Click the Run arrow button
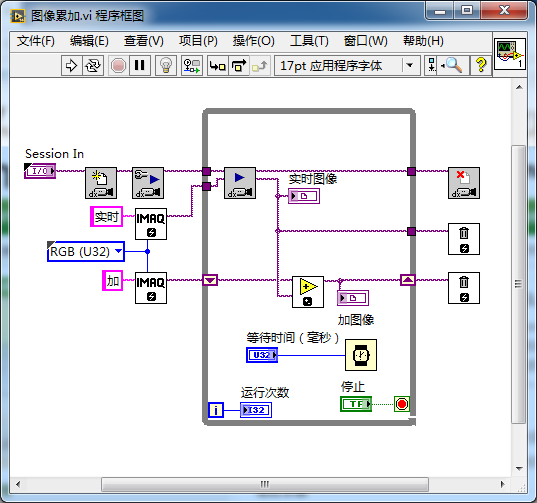537x503 pixels. click(72, 65)
